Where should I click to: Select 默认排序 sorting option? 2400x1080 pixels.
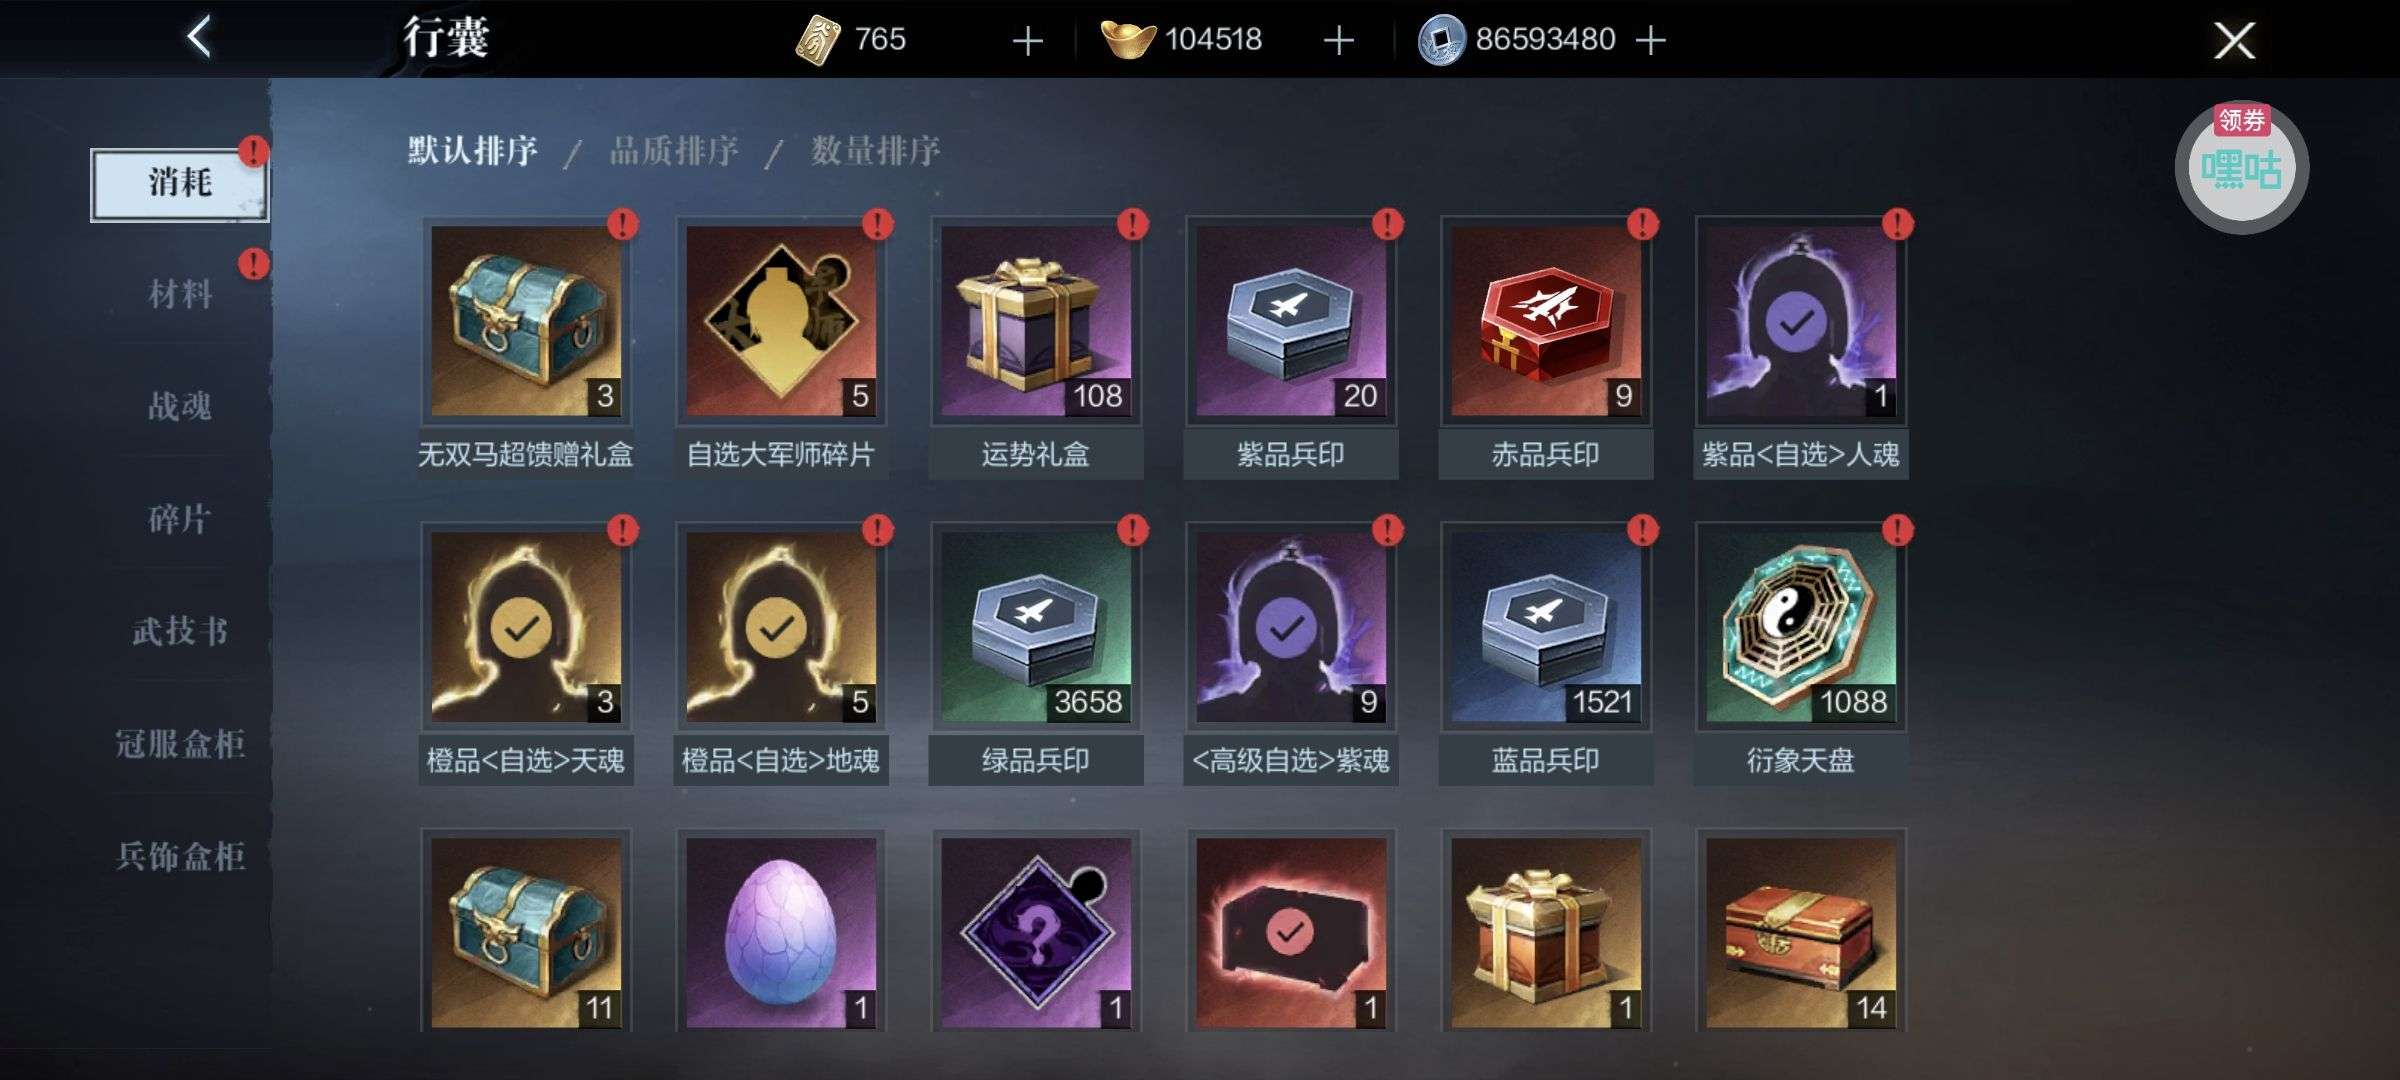(473, 151)
